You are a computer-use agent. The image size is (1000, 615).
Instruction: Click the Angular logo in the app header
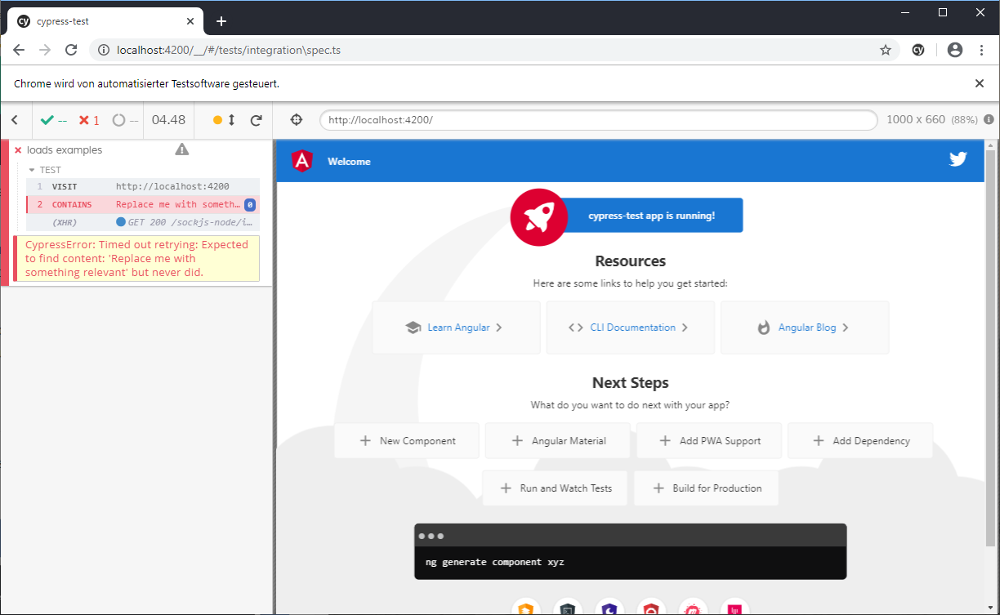pyautogui.click(x=302, y=161)
